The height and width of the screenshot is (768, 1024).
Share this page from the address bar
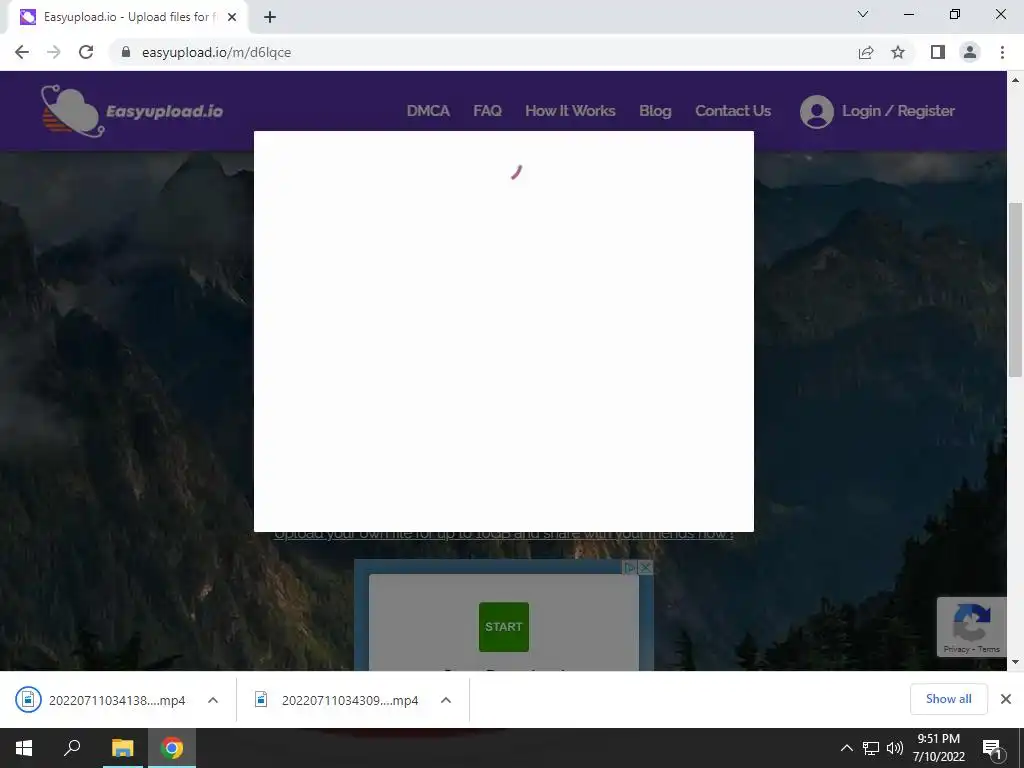866,52
